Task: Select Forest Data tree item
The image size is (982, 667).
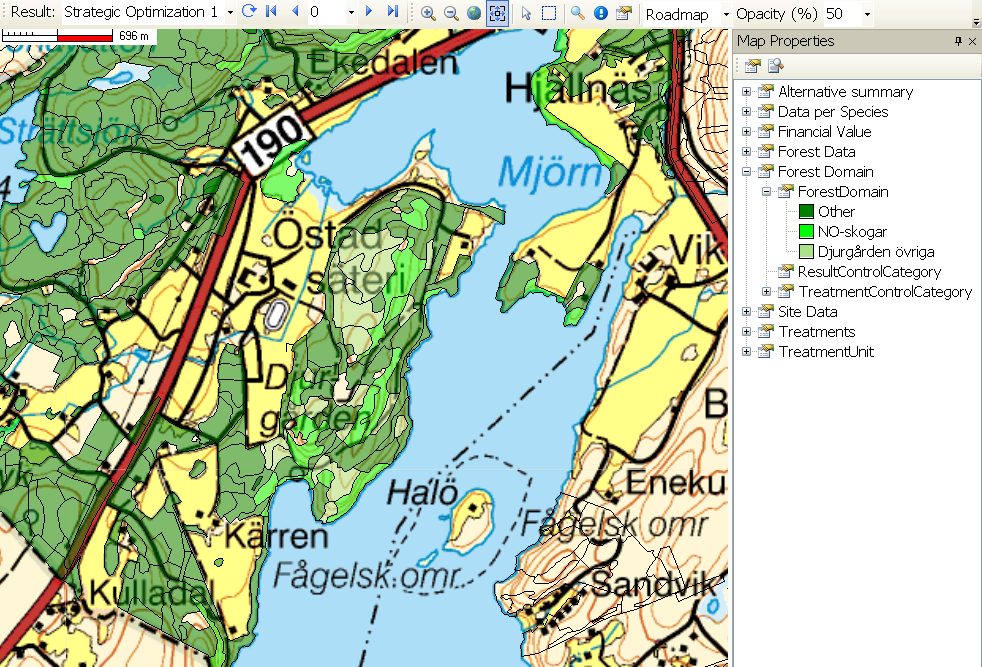Action: pos(816,152)
